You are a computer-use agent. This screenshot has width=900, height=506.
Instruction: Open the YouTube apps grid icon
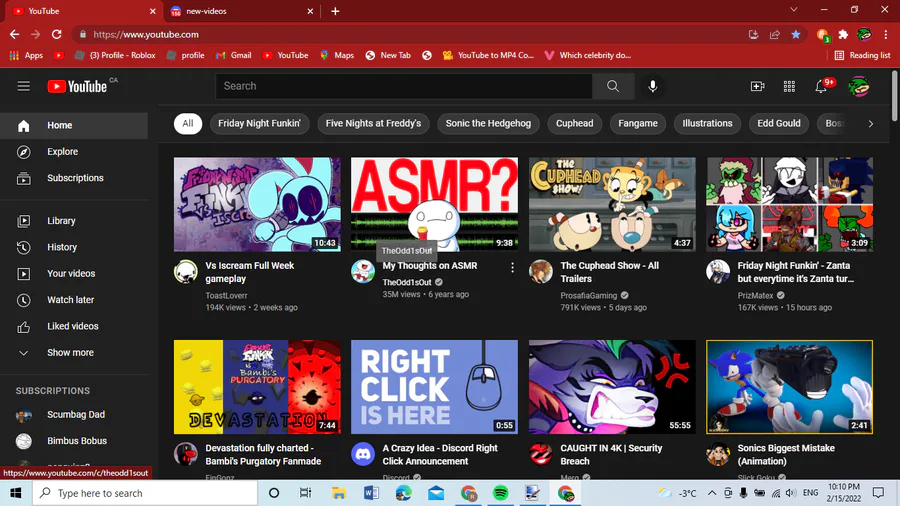click(789, 86)
